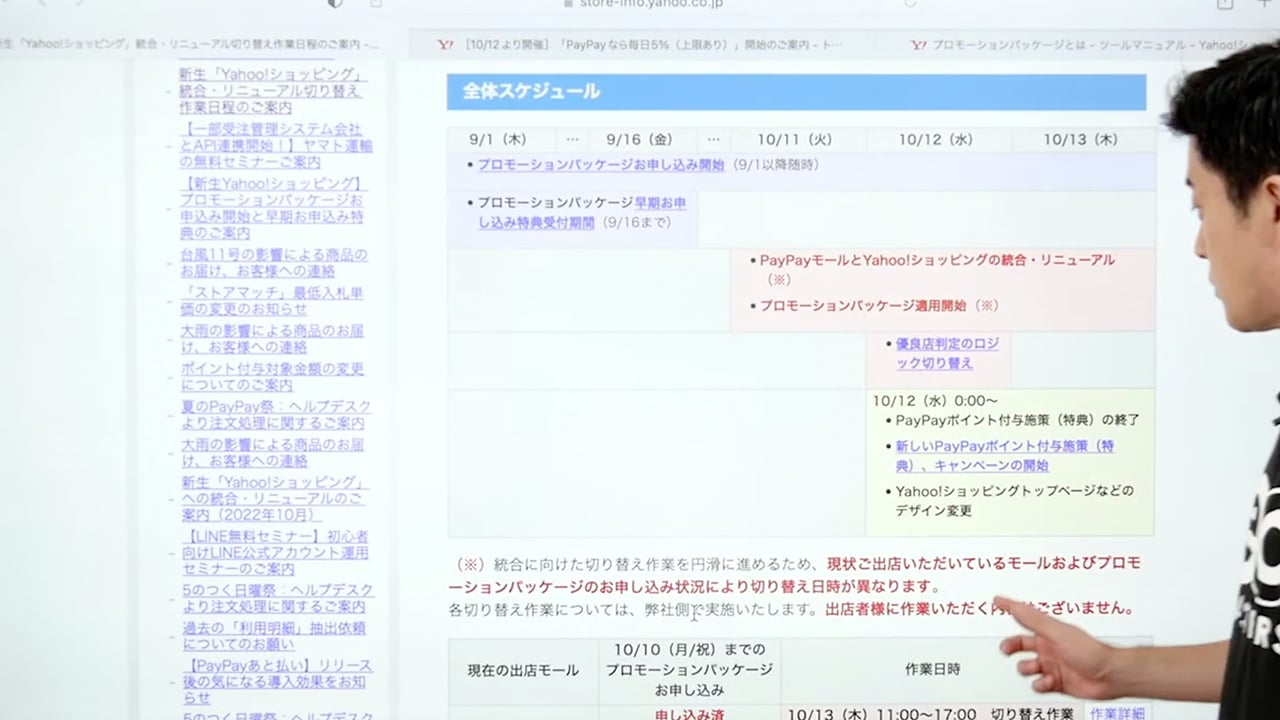Open the 早期お申し込み特典受付期間 link
The height and width of the screenshot is (720, 1280).
click(582, 212)
